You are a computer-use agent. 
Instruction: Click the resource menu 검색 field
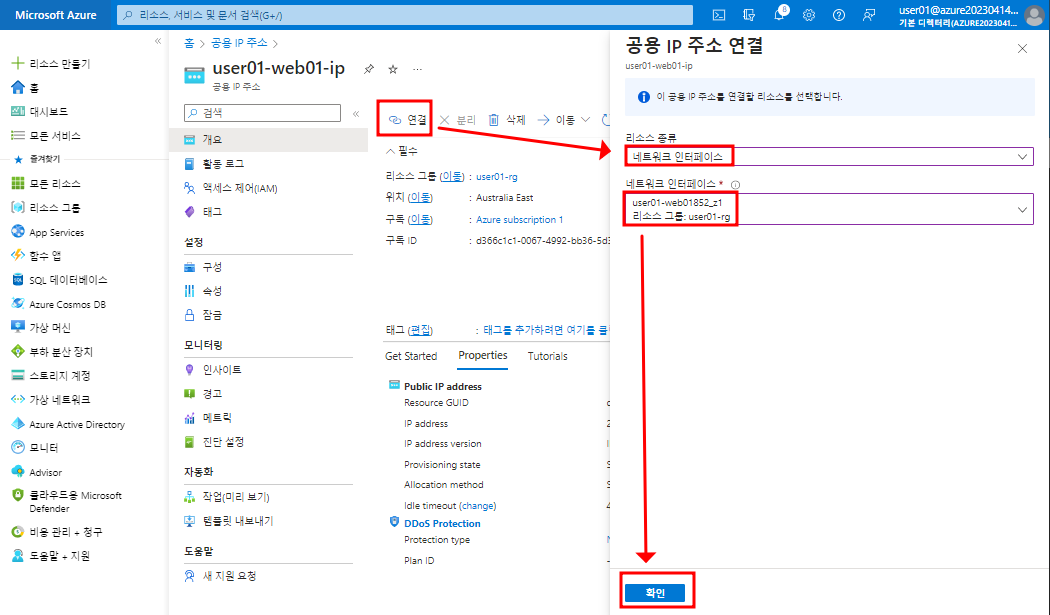click(x=262, y=113)
